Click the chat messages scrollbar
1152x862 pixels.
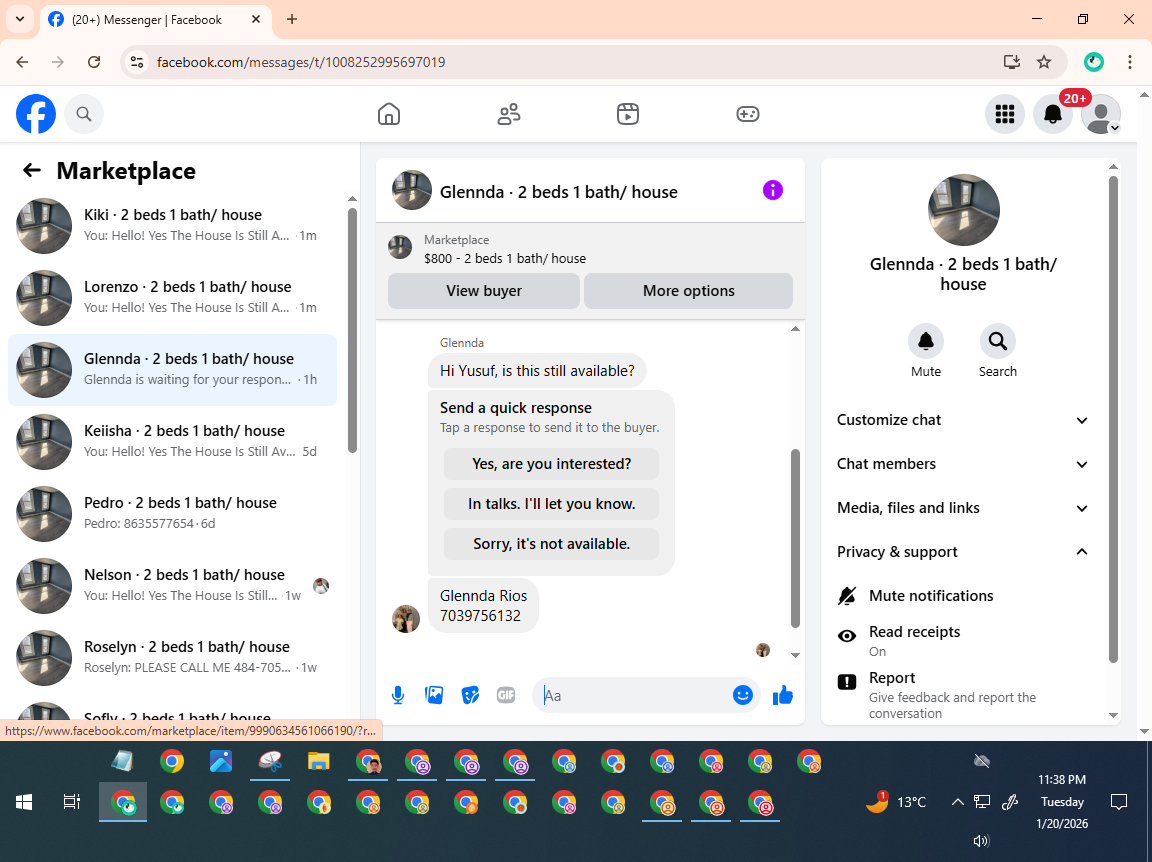point(795,539)
